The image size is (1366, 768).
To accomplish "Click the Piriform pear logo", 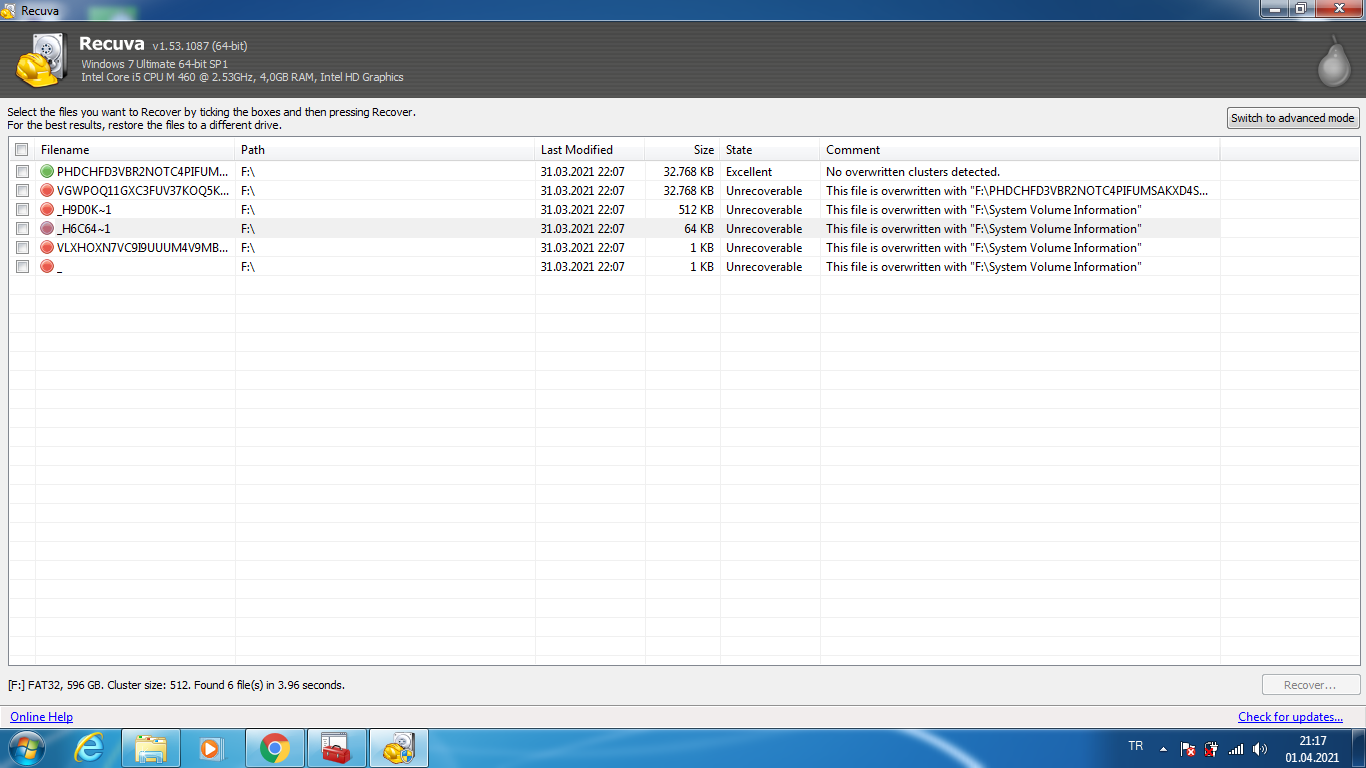I will click(1333, 63).
